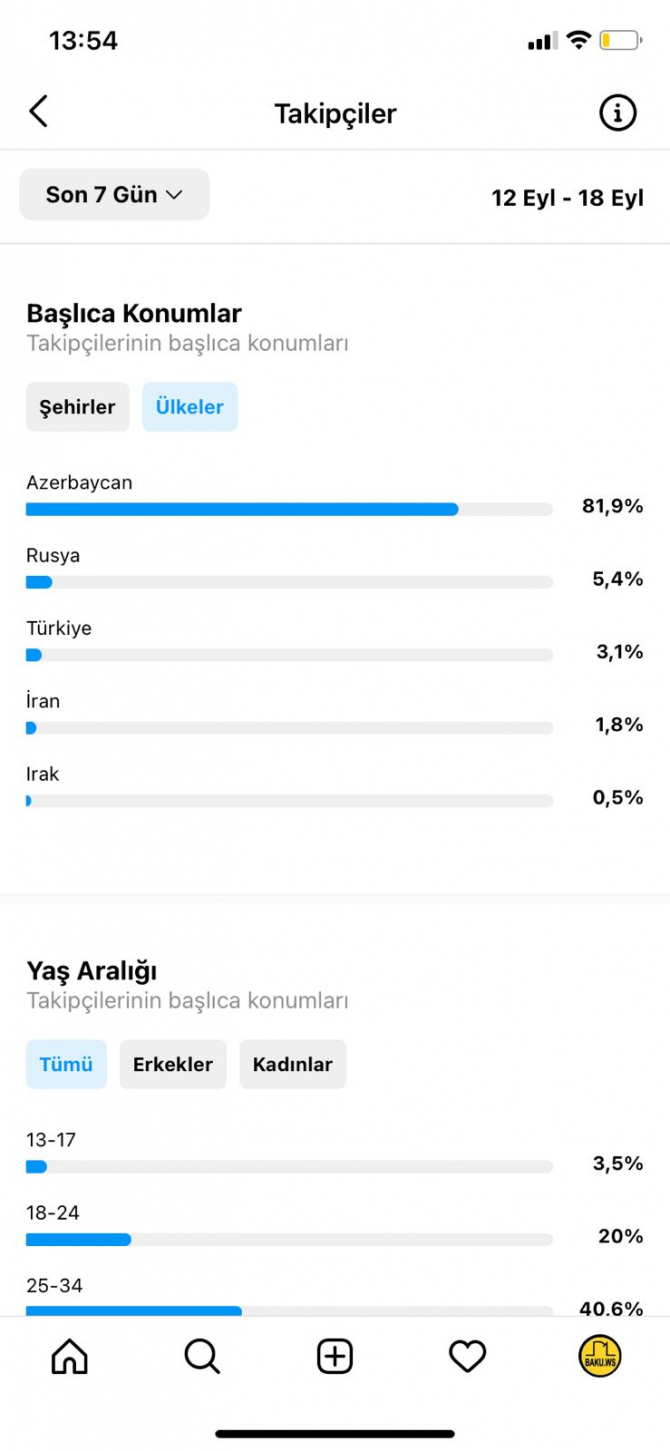Tap the battery indicator in status bar
670x1451 pixels.
click(x=620, y=41)
